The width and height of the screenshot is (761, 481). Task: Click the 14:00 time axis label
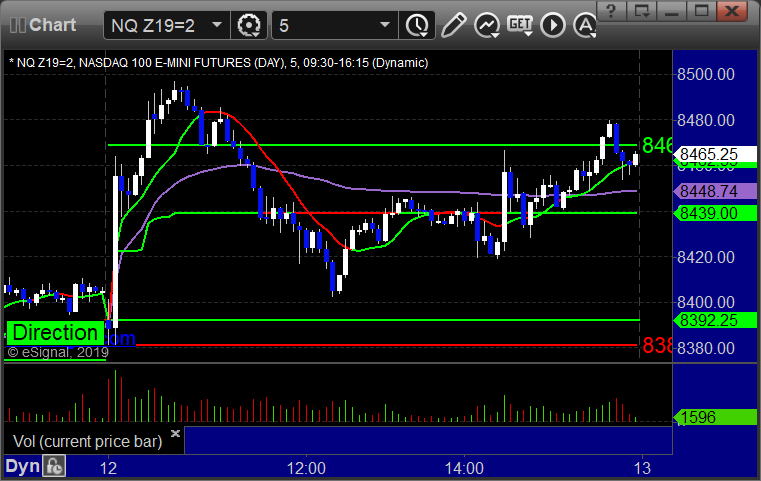coord(464,468)
